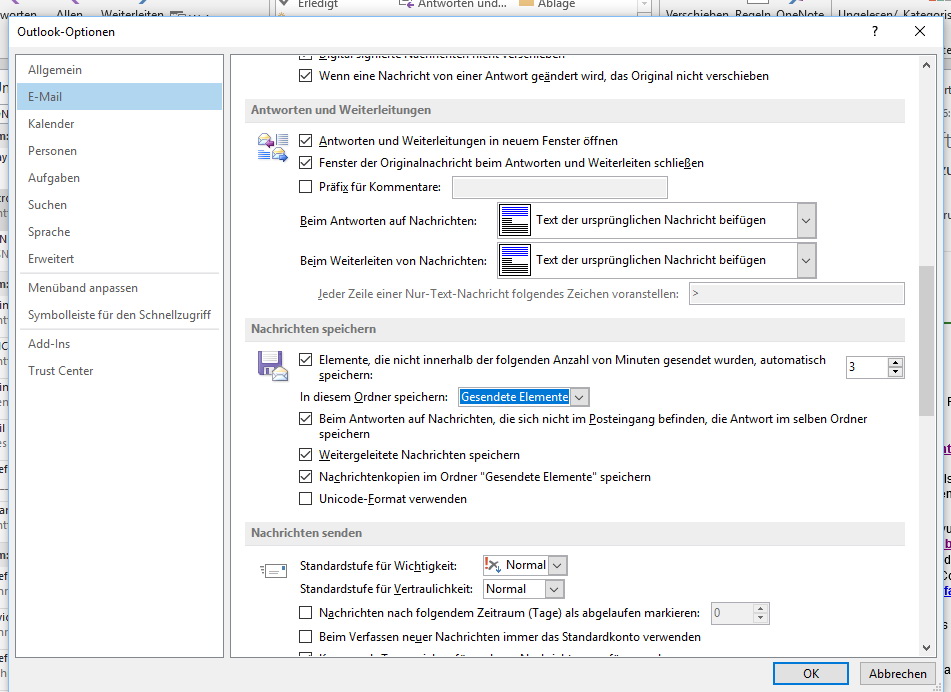This screenshot has width=951, height=692.
Task: Click the vertical scrollbar thumb in options pane
Action: pos(926,341)
